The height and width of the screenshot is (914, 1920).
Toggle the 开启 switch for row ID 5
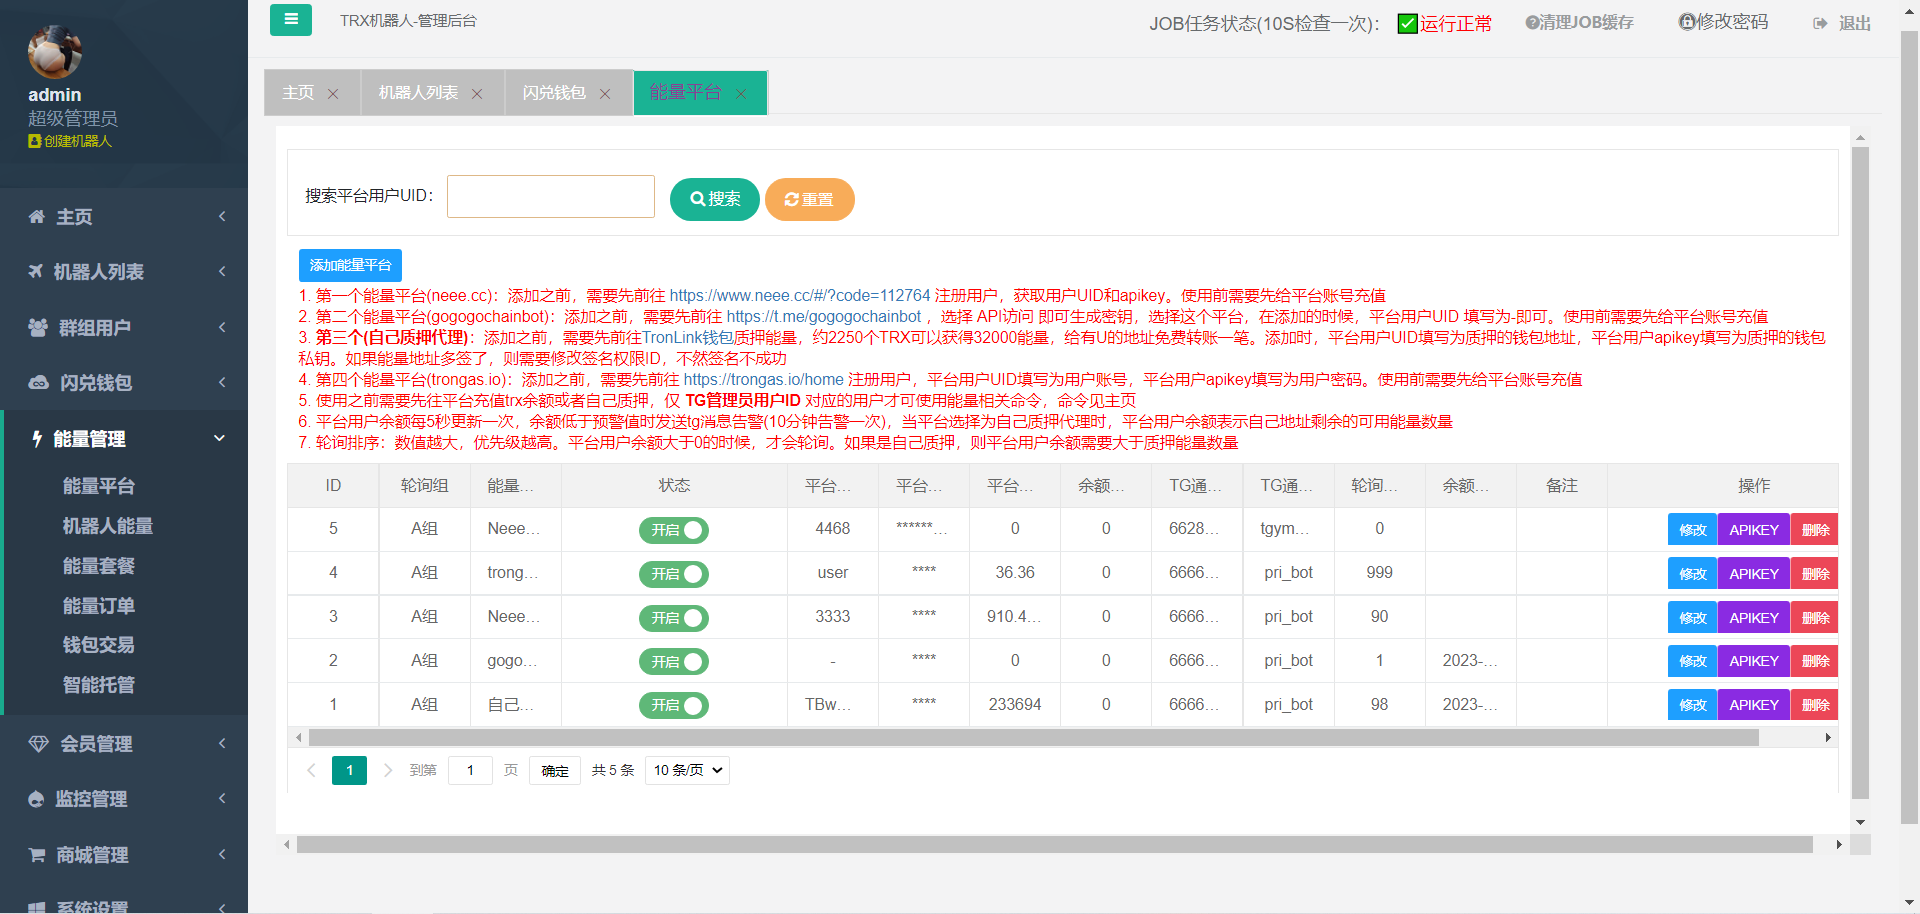pos(674,530)
